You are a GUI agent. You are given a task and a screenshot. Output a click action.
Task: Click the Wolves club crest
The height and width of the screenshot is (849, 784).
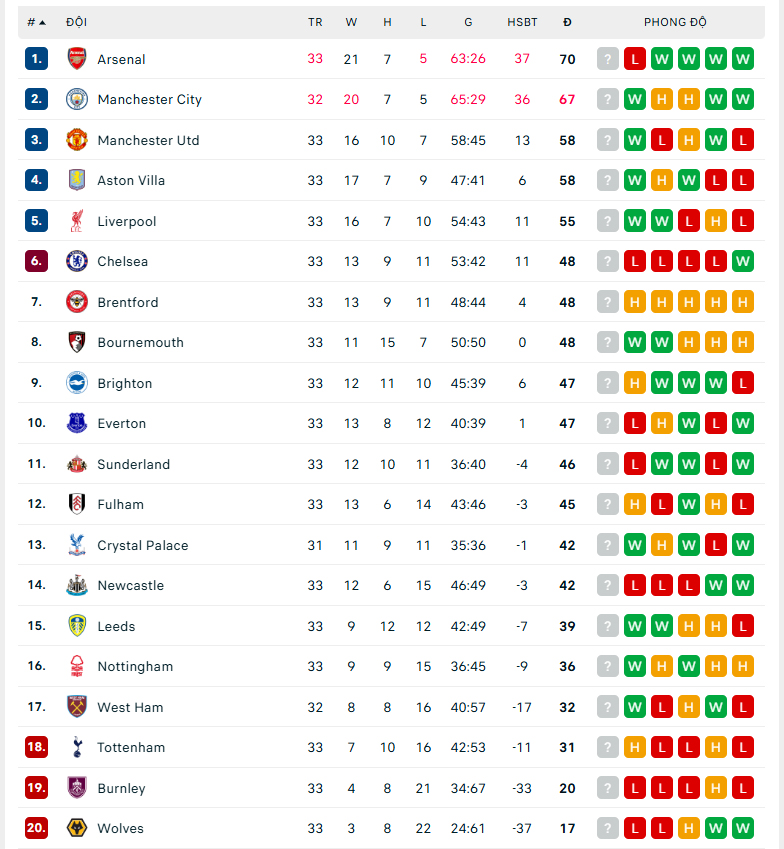click(x=78, y=828)
